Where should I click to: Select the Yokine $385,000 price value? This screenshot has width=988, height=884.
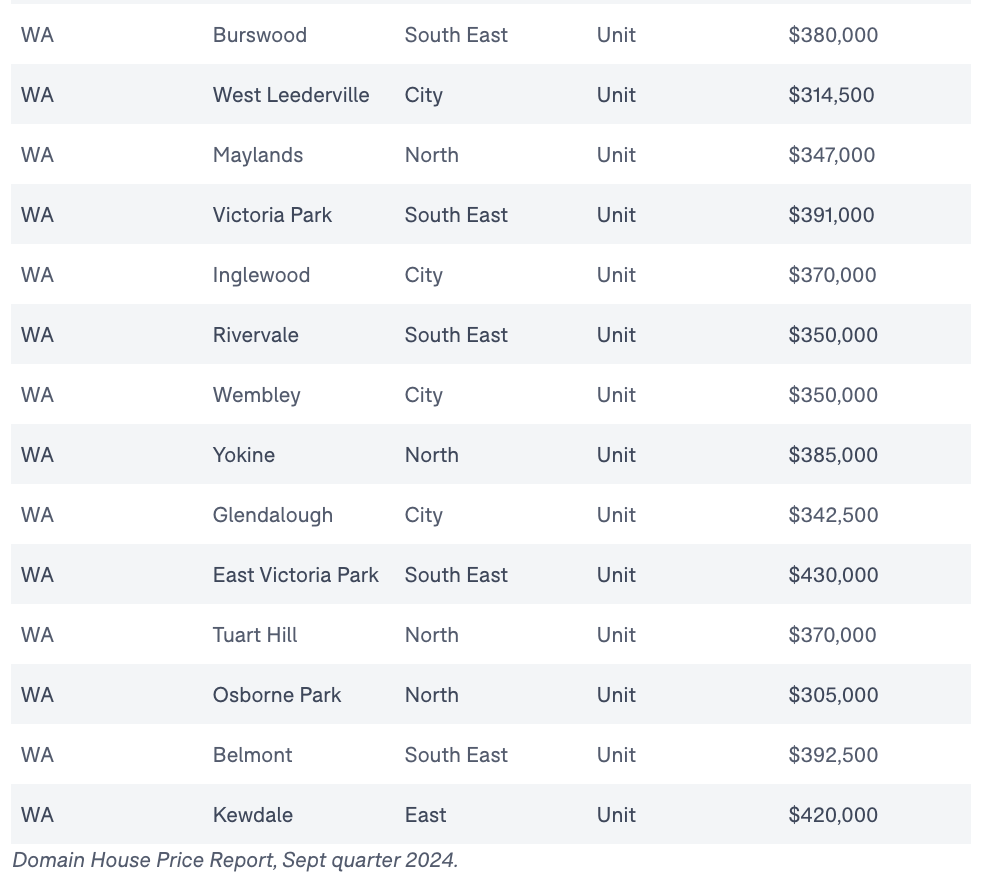tap(833, 455)
